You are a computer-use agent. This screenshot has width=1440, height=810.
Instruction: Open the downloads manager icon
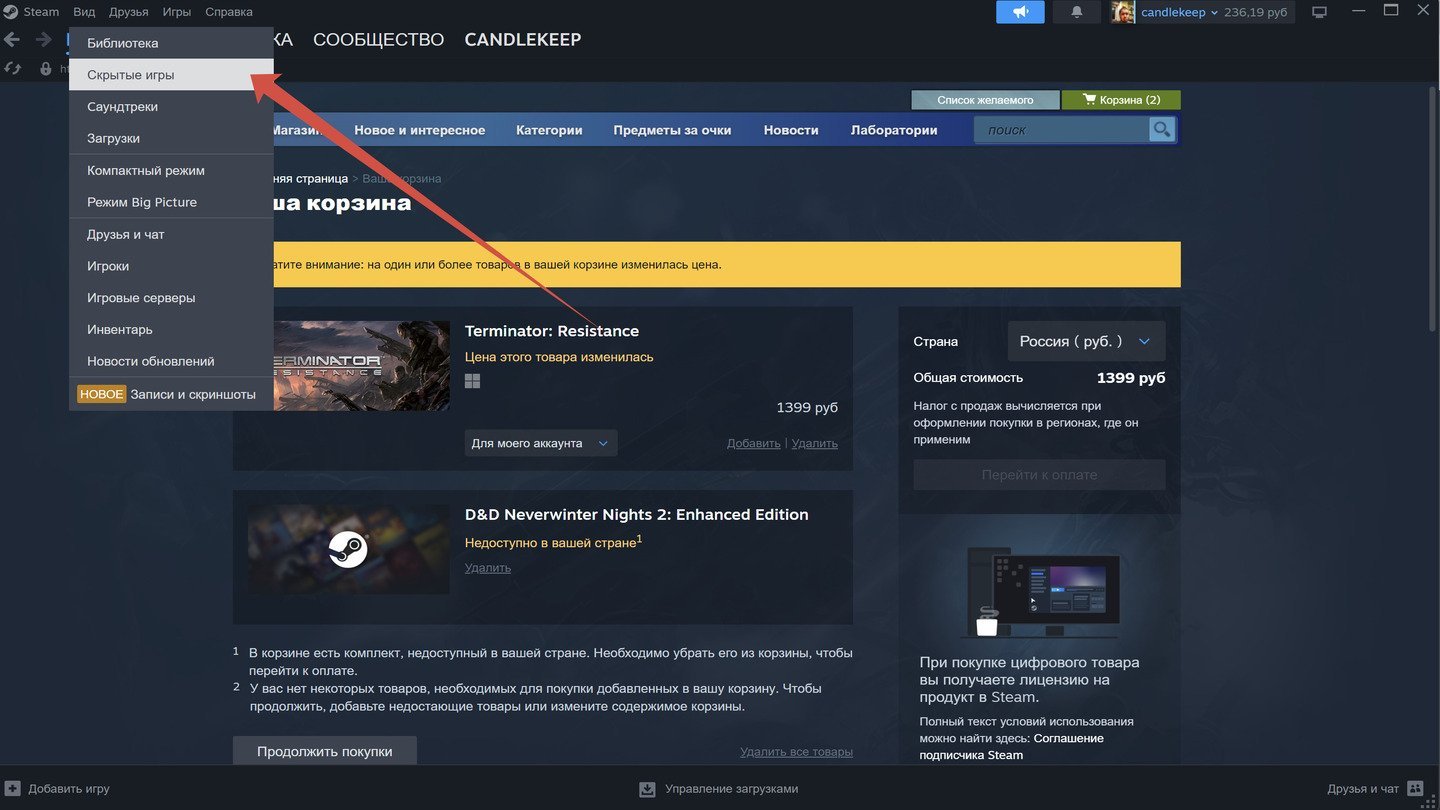point(647,789)
